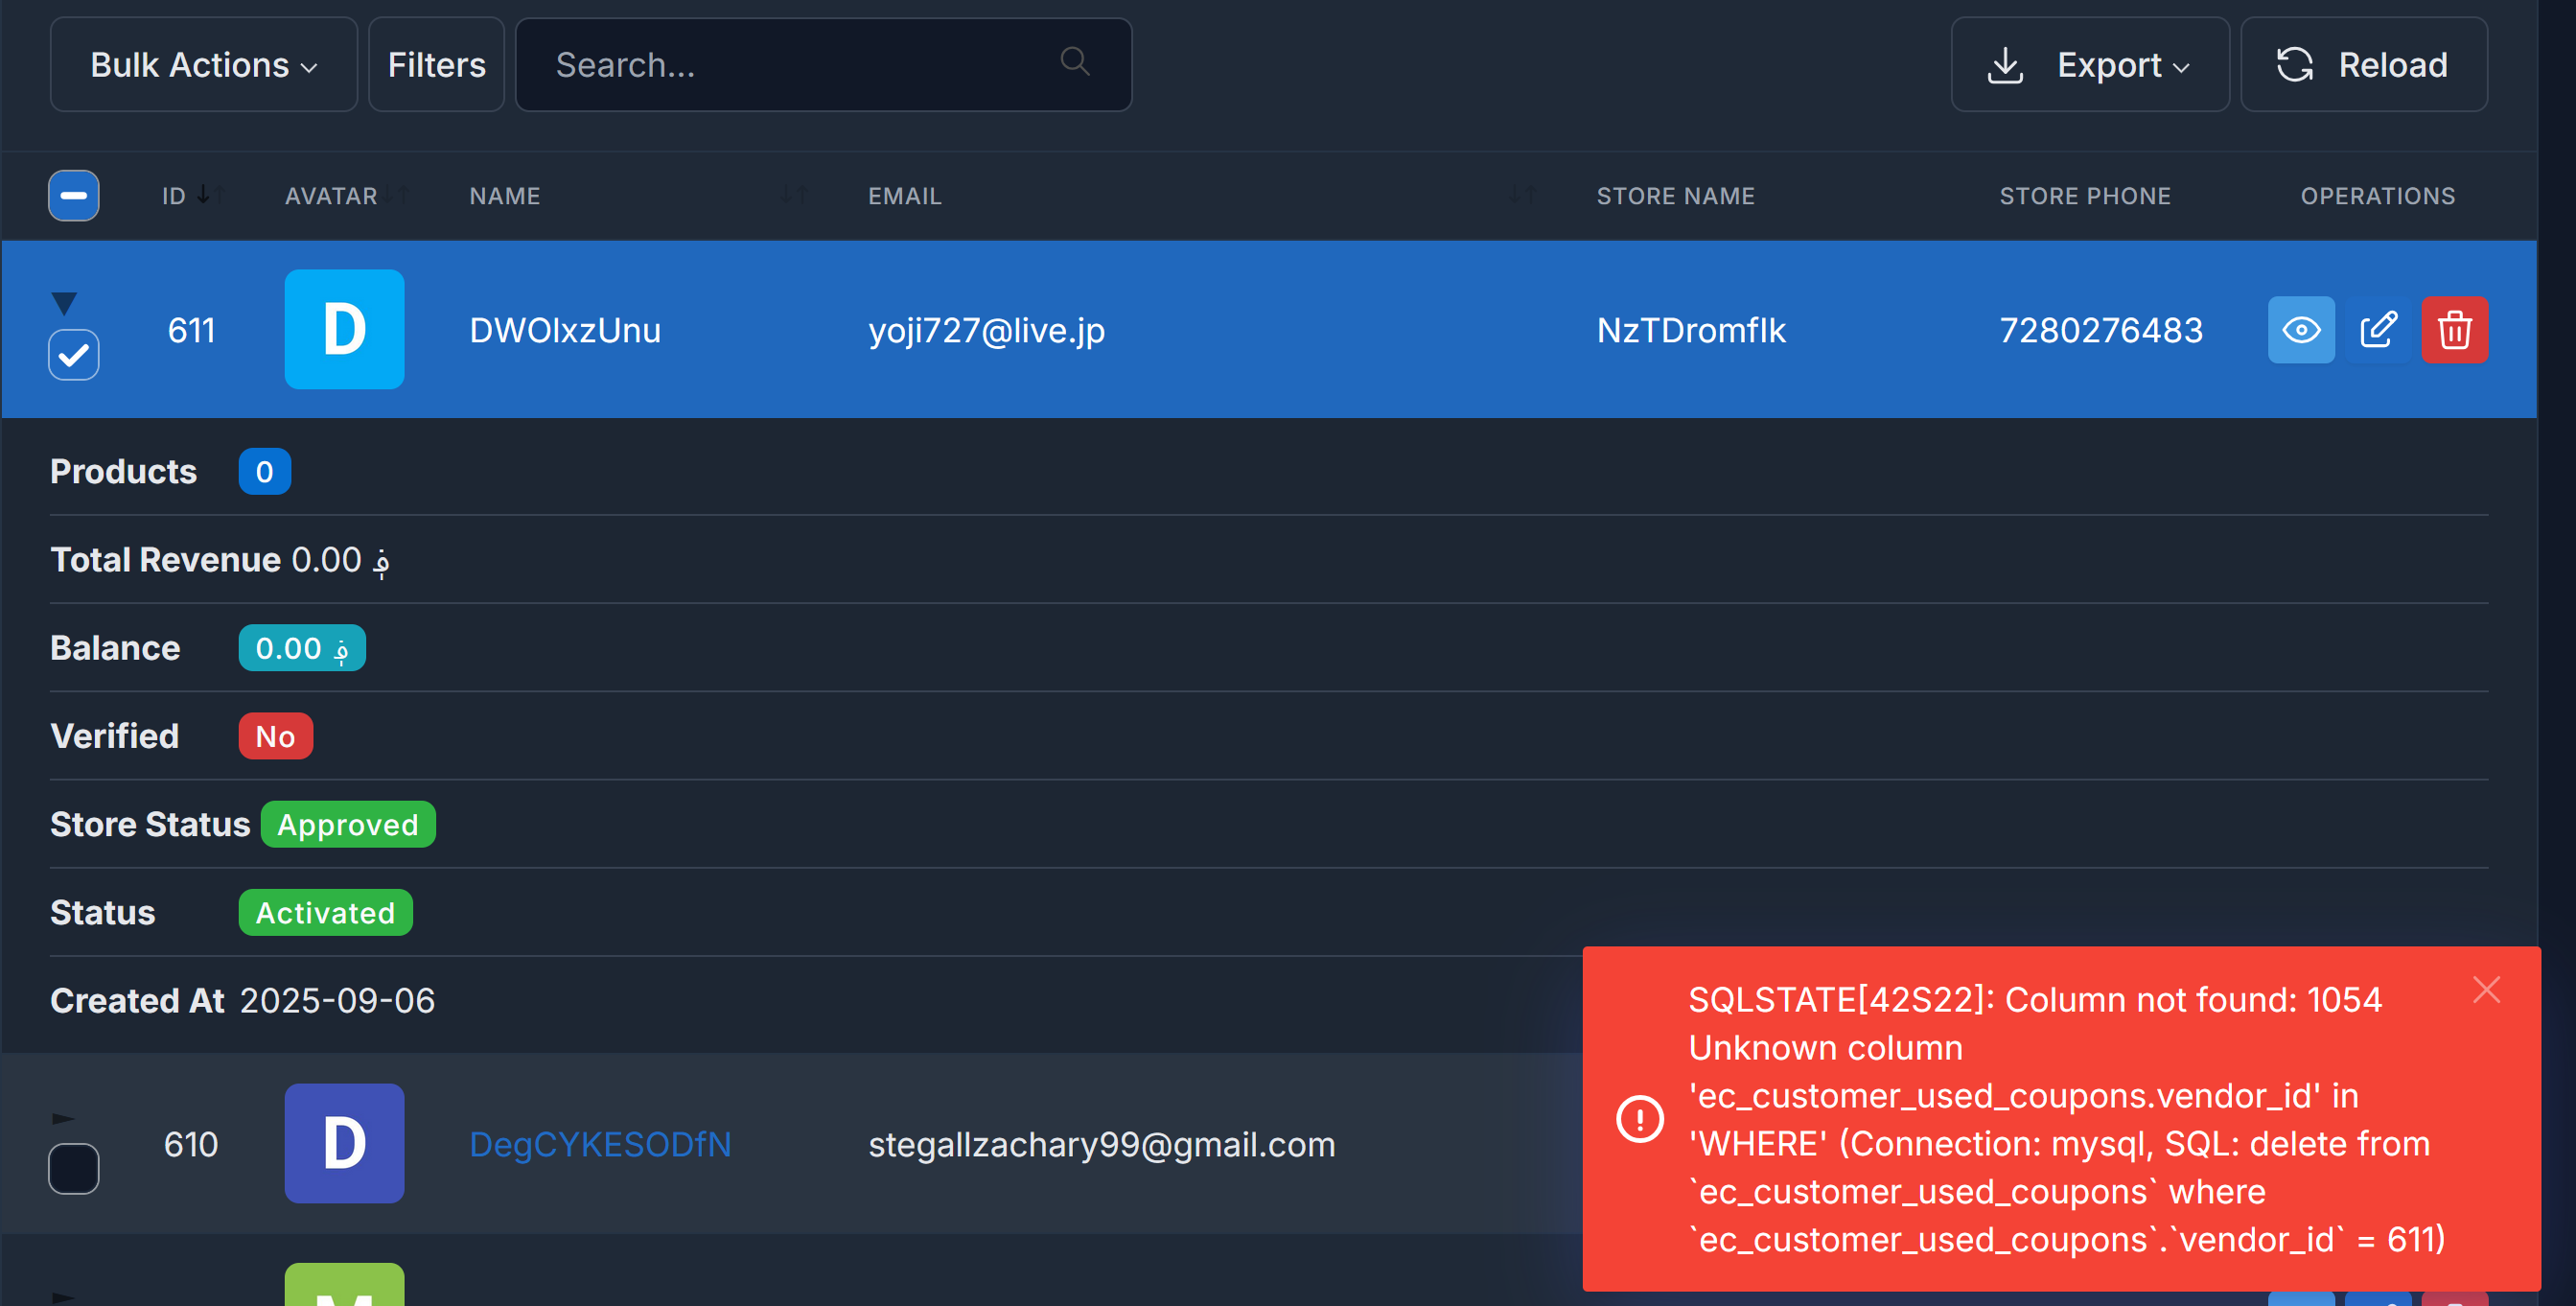Screen dimensions: 2576x1306
Task: Click the Reload refresh icon
Action: coord(2294,64)
